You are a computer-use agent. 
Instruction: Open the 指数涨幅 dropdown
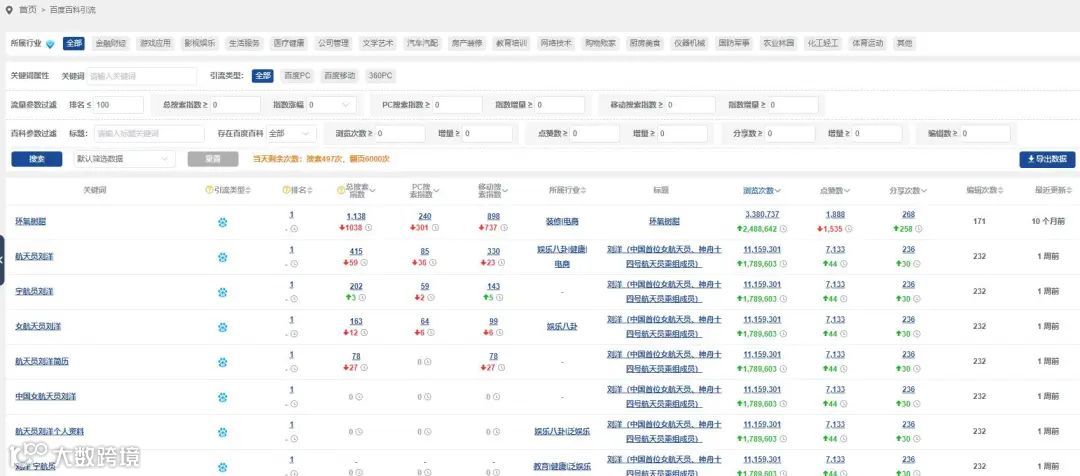331,105
